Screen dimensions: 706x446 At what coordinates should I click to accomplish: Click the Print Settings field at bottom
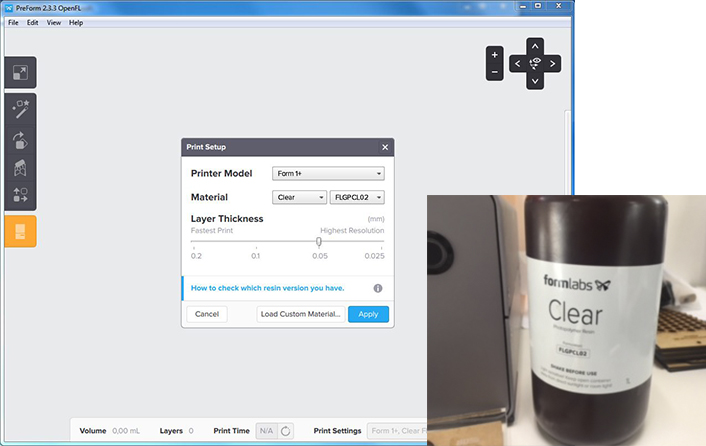397,431
